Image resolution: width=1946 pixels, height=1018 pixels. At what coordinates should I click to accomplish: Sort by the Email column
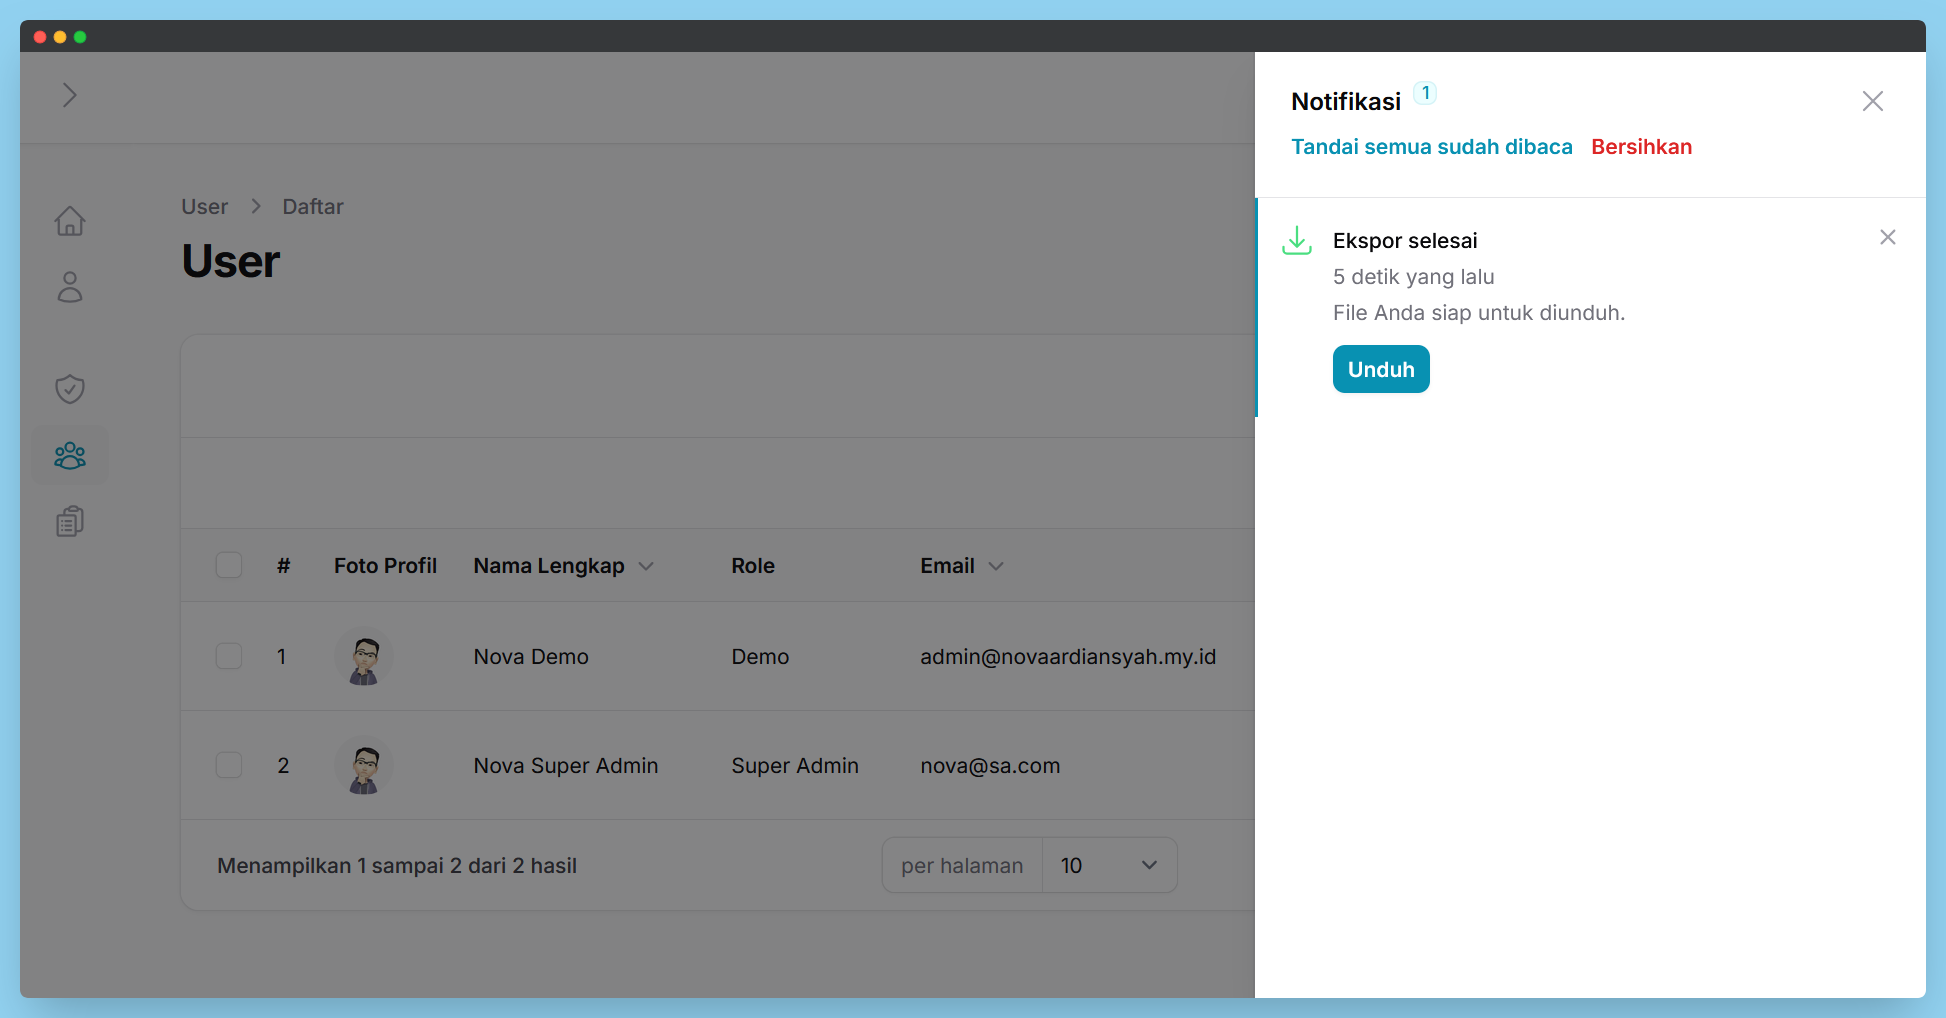click(961, 566)
